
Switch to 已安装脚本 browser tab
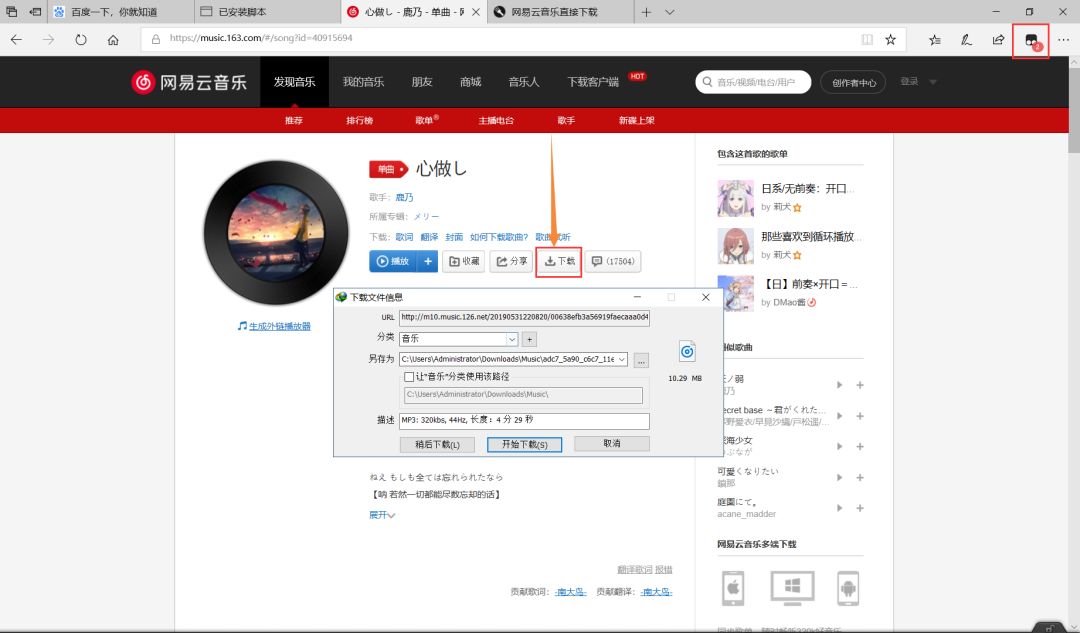click(x=267, y=12)
